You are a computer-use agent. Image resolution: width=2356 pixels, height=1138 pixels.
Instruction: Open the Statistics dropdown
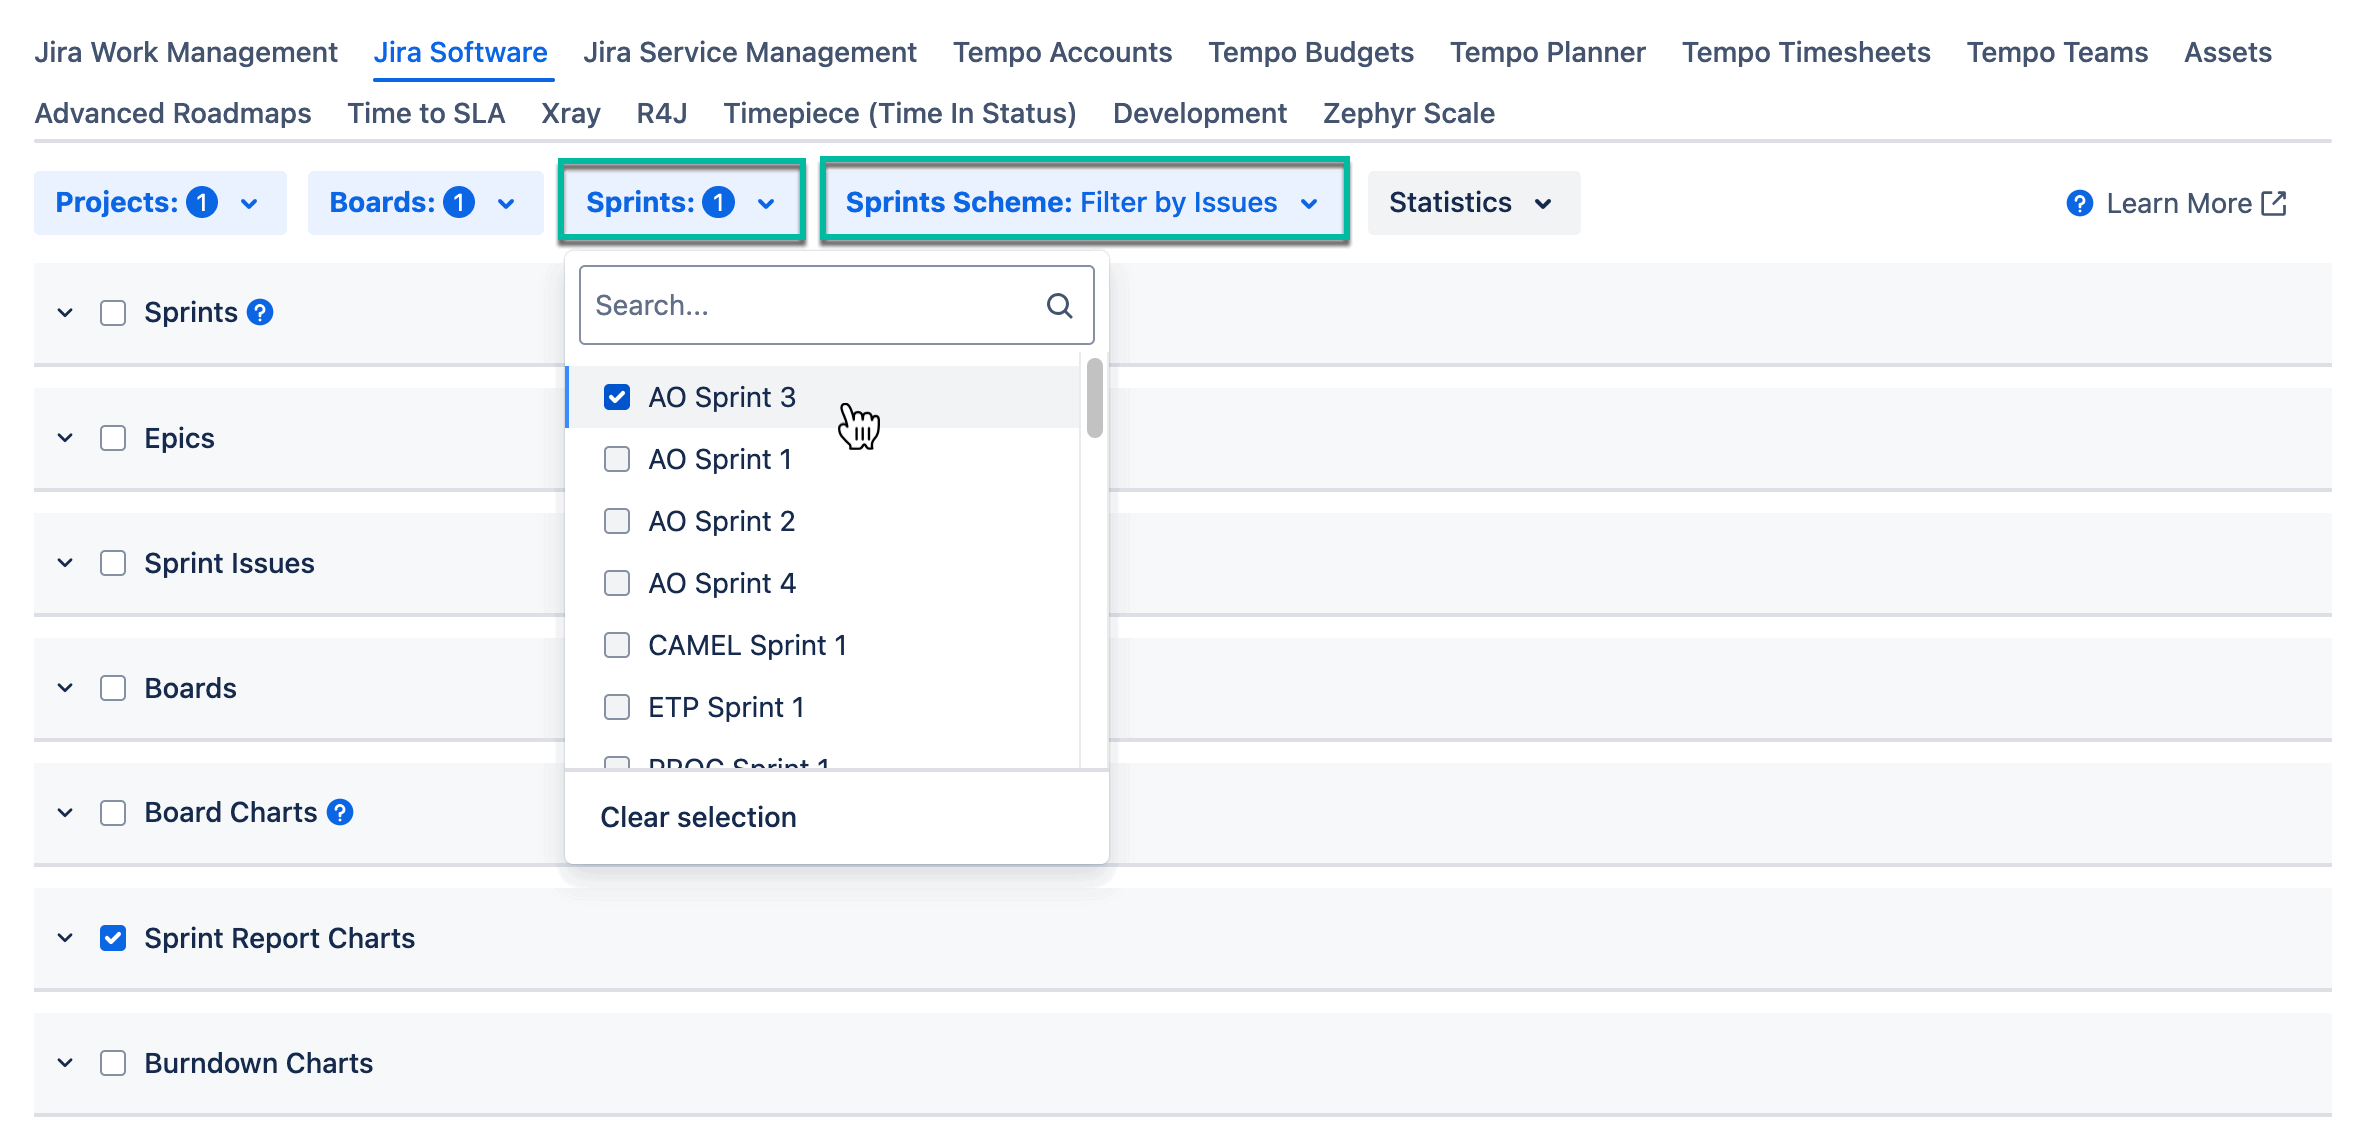[1473, 202]
